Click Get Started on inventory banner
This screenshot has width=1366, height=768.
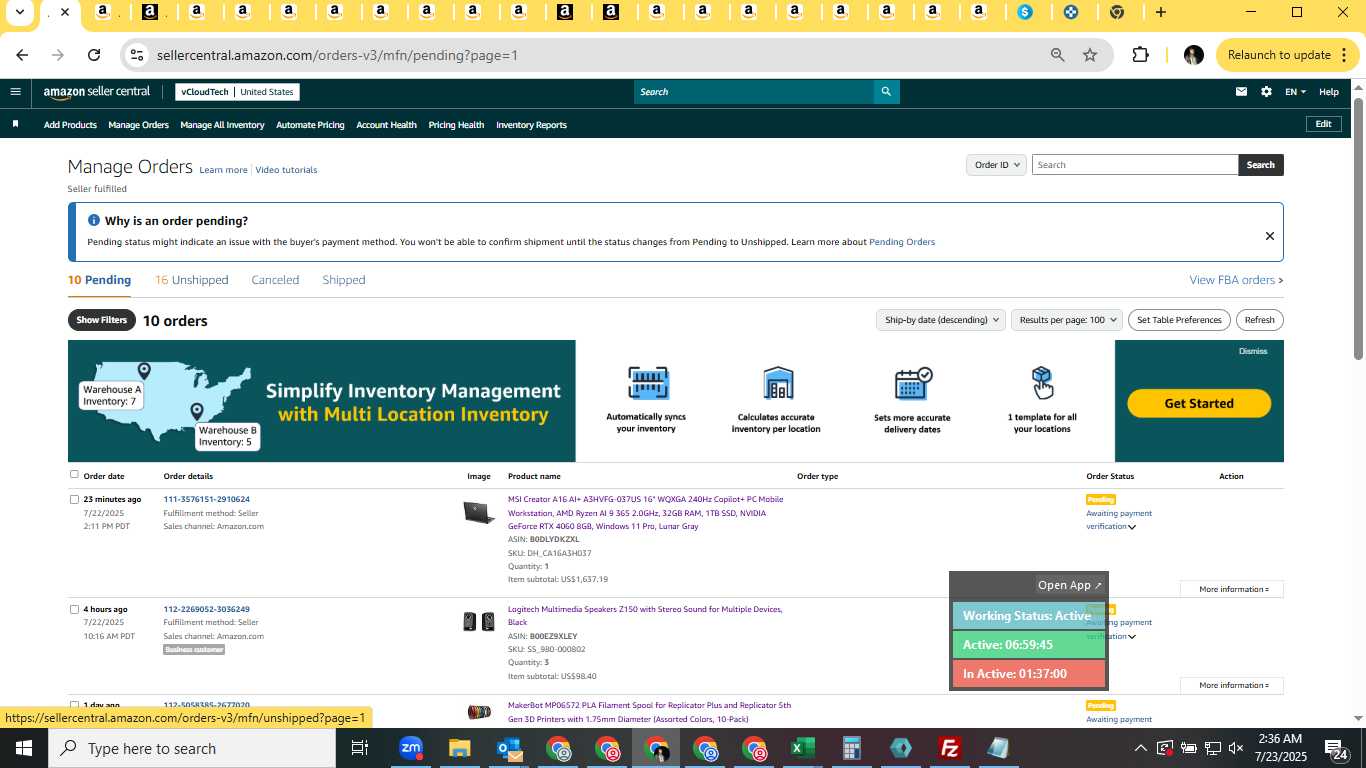pos(1199,403)
